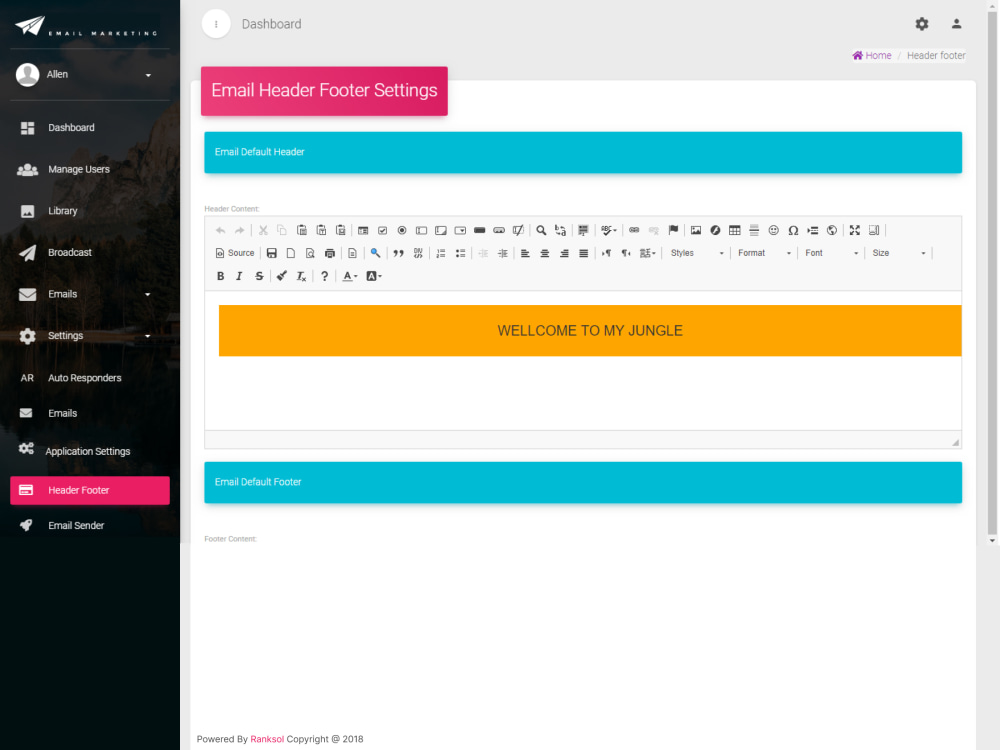Open the Replace tool
Viewport: 1000px width, 750px height.
tap(561, 230)
